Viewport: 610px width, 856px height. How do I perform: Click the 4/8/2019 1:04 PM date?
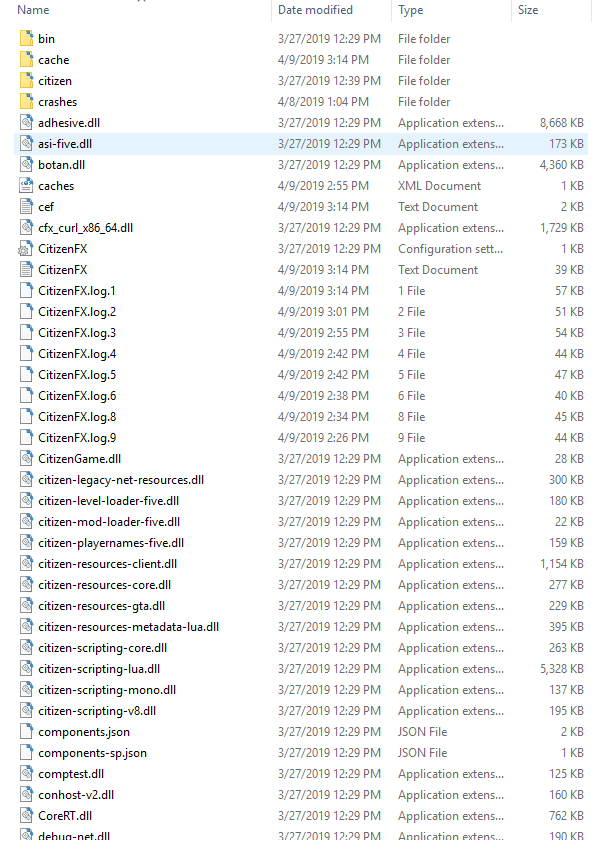click(323, 102)
